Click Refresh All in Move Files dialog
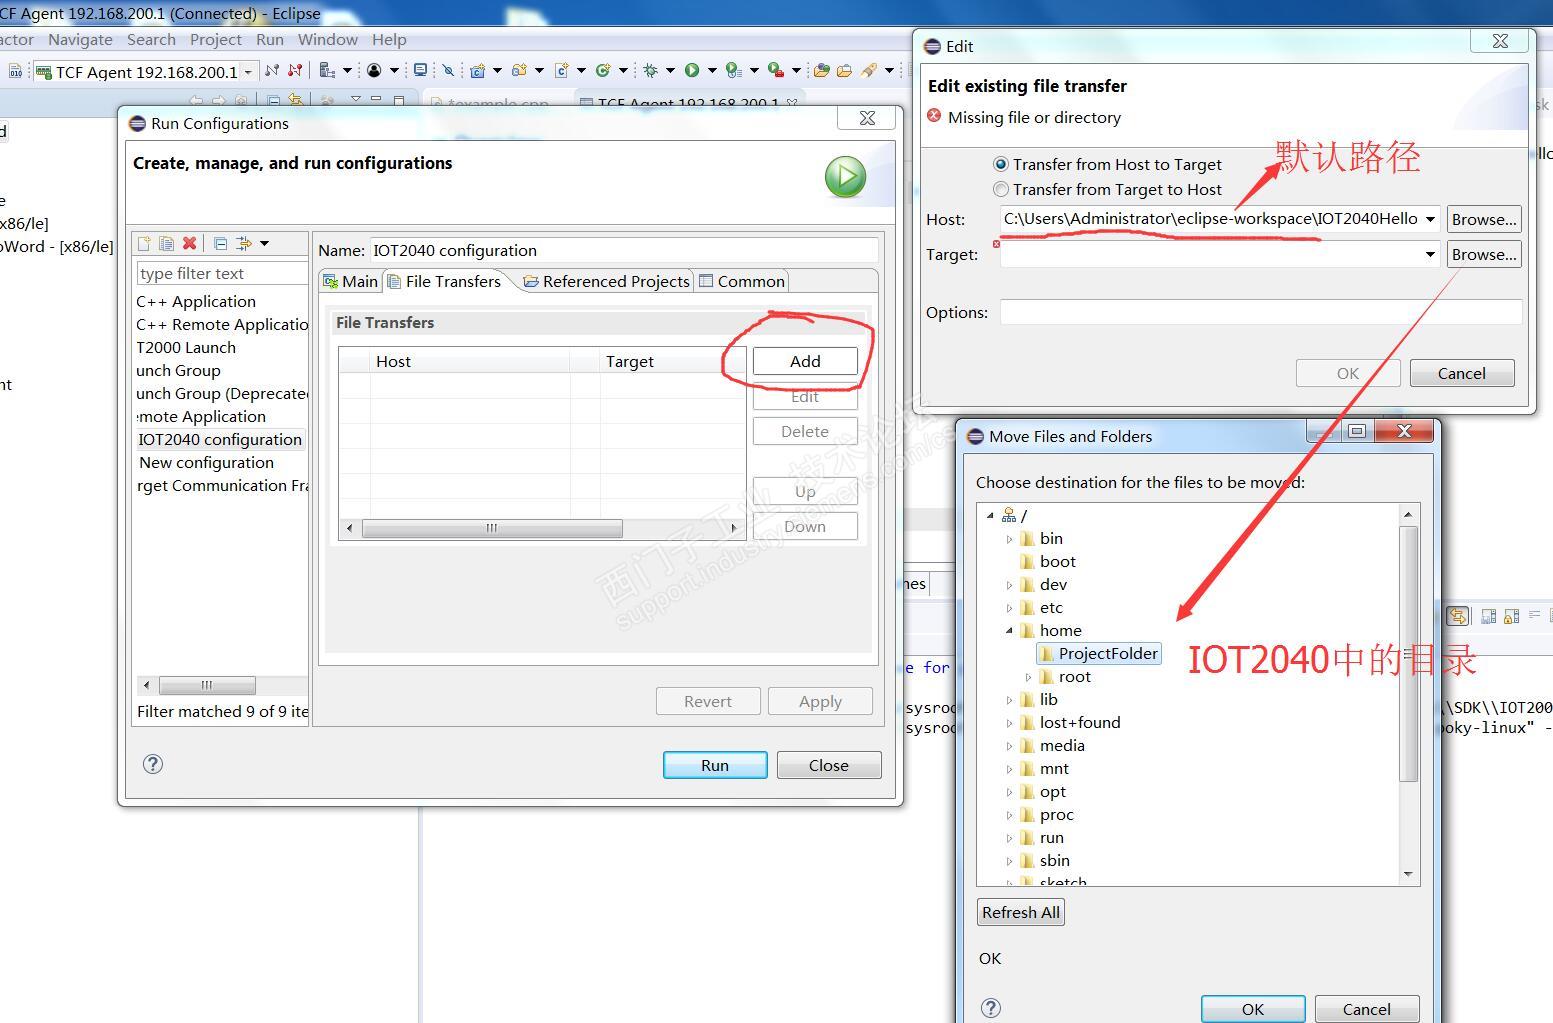1553x1023 pixels. (1021, 912)
